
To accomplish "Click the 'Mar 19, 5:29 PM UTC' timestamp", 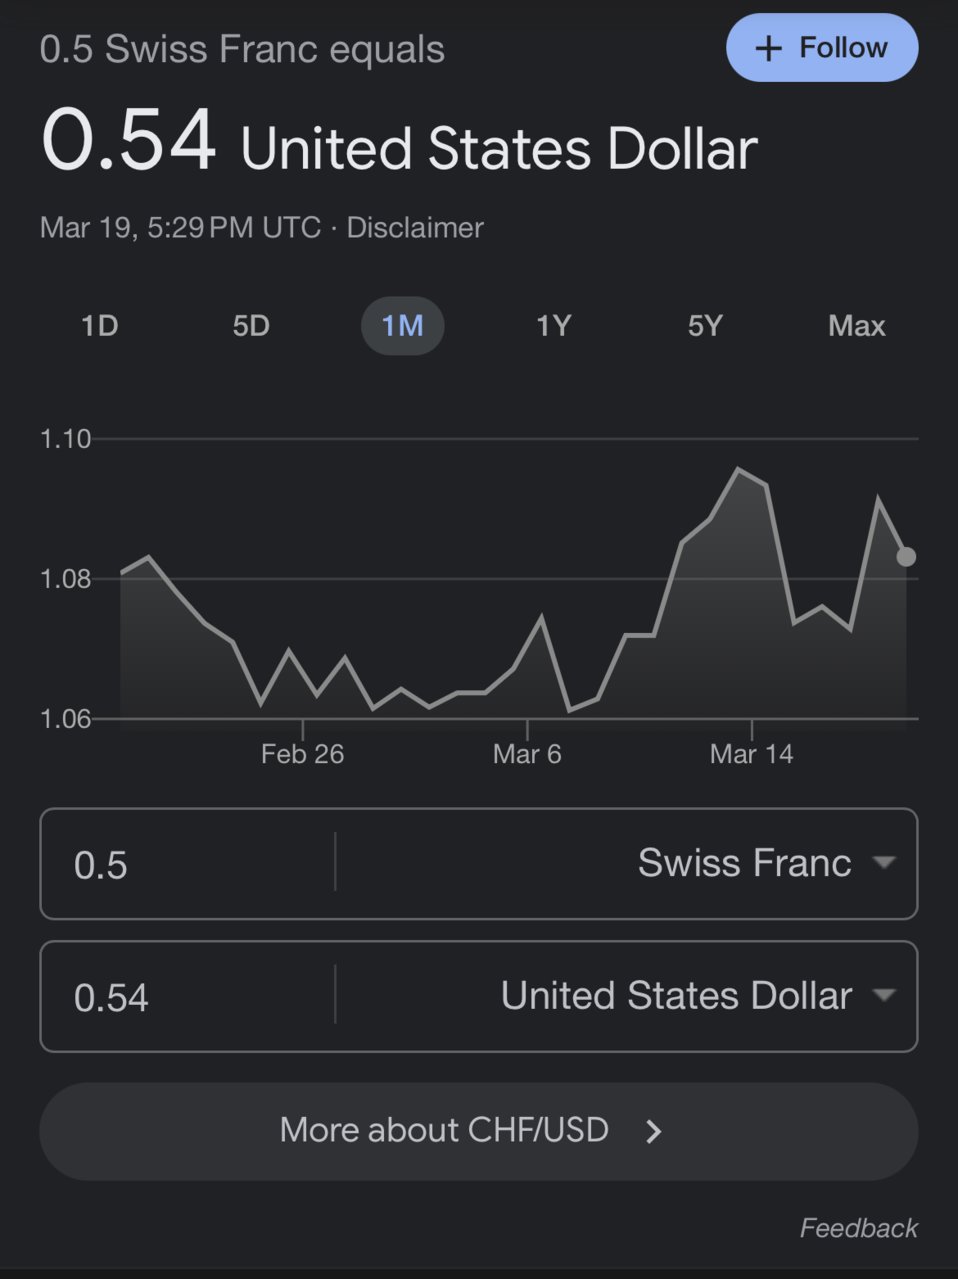I will click(180, 228).
